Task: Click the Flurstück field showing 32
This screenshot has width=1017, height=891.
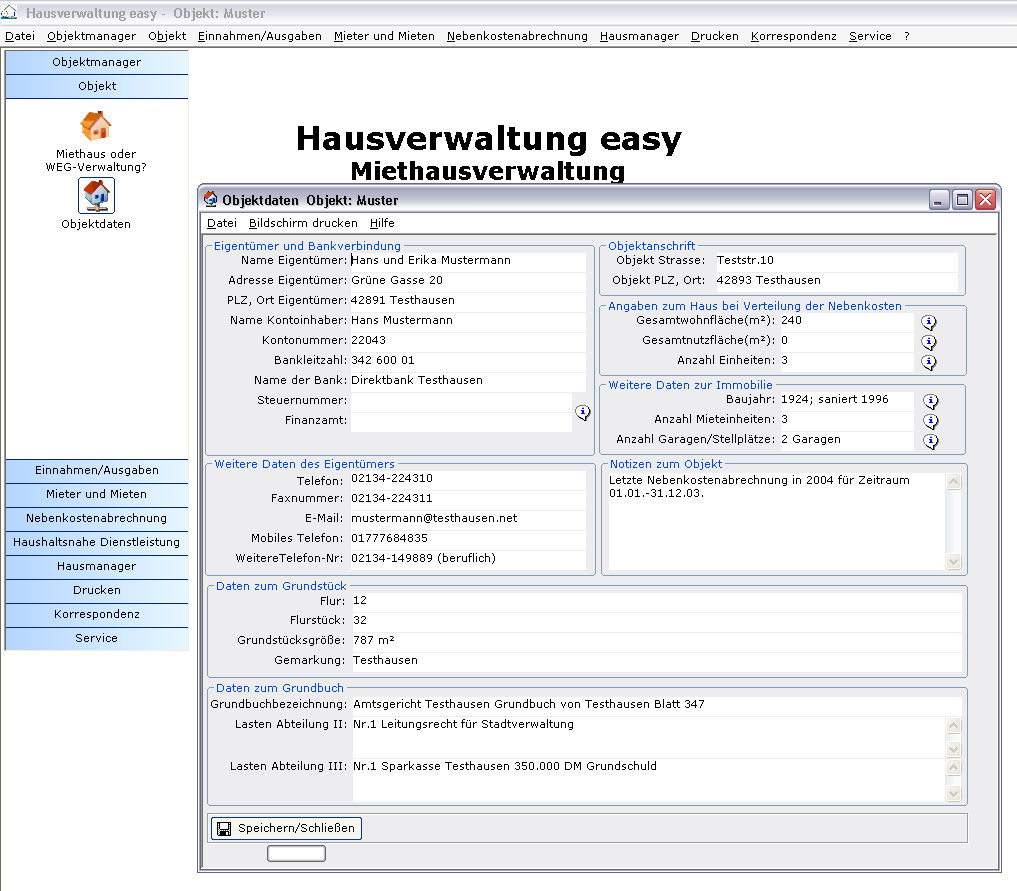Action: point(657,621)
